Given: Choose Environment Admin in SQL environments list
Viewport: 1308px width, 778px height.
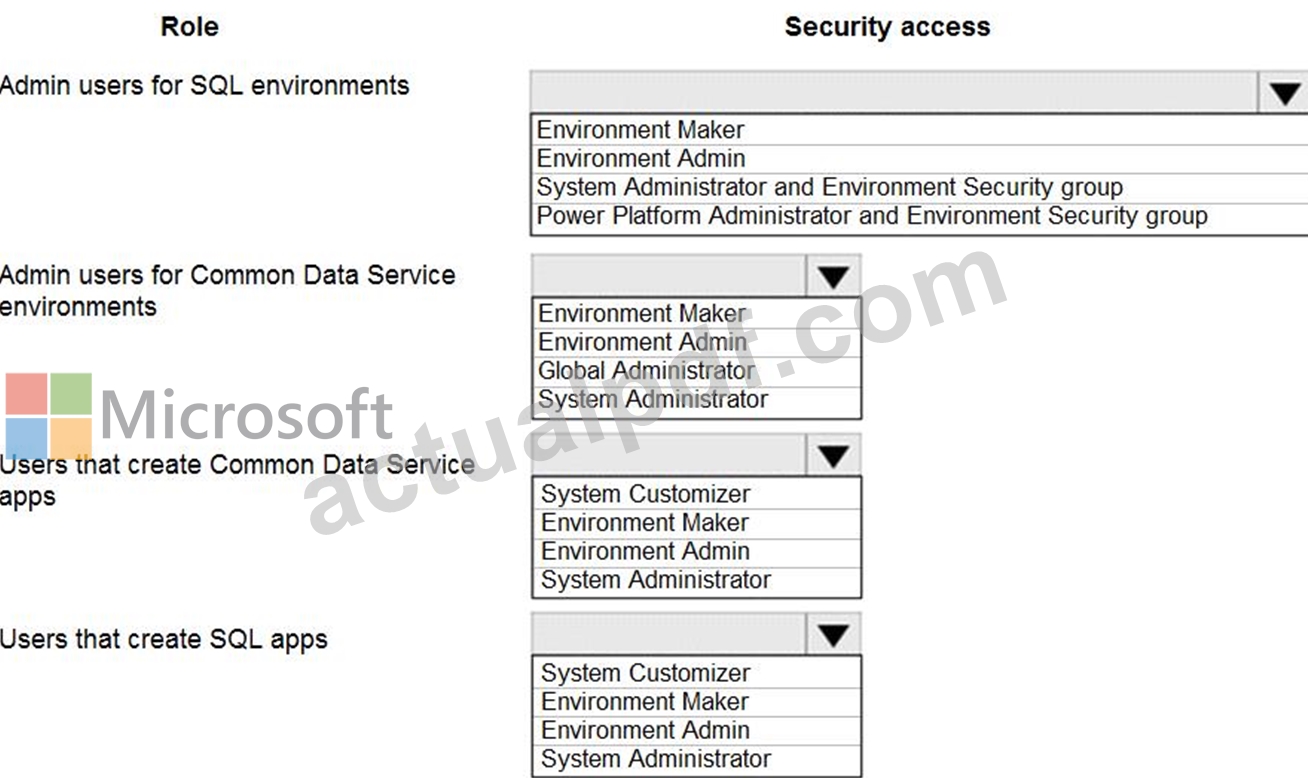Looking at the screenshot, I should pyautogui.click(x=919, y=158).
